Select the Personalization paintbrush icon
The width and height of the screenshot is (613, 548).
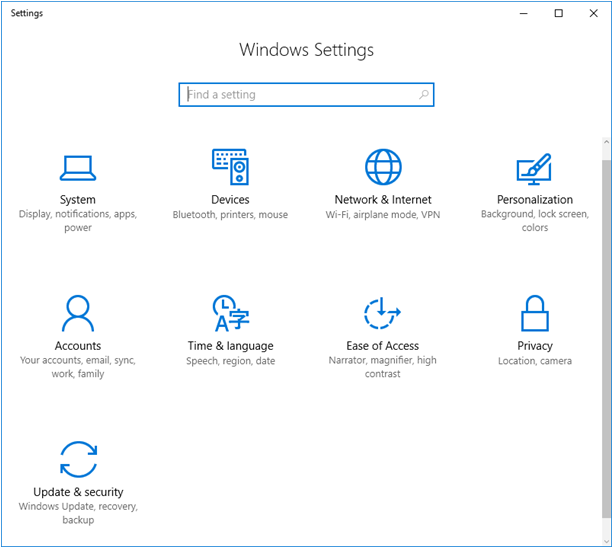534,168
